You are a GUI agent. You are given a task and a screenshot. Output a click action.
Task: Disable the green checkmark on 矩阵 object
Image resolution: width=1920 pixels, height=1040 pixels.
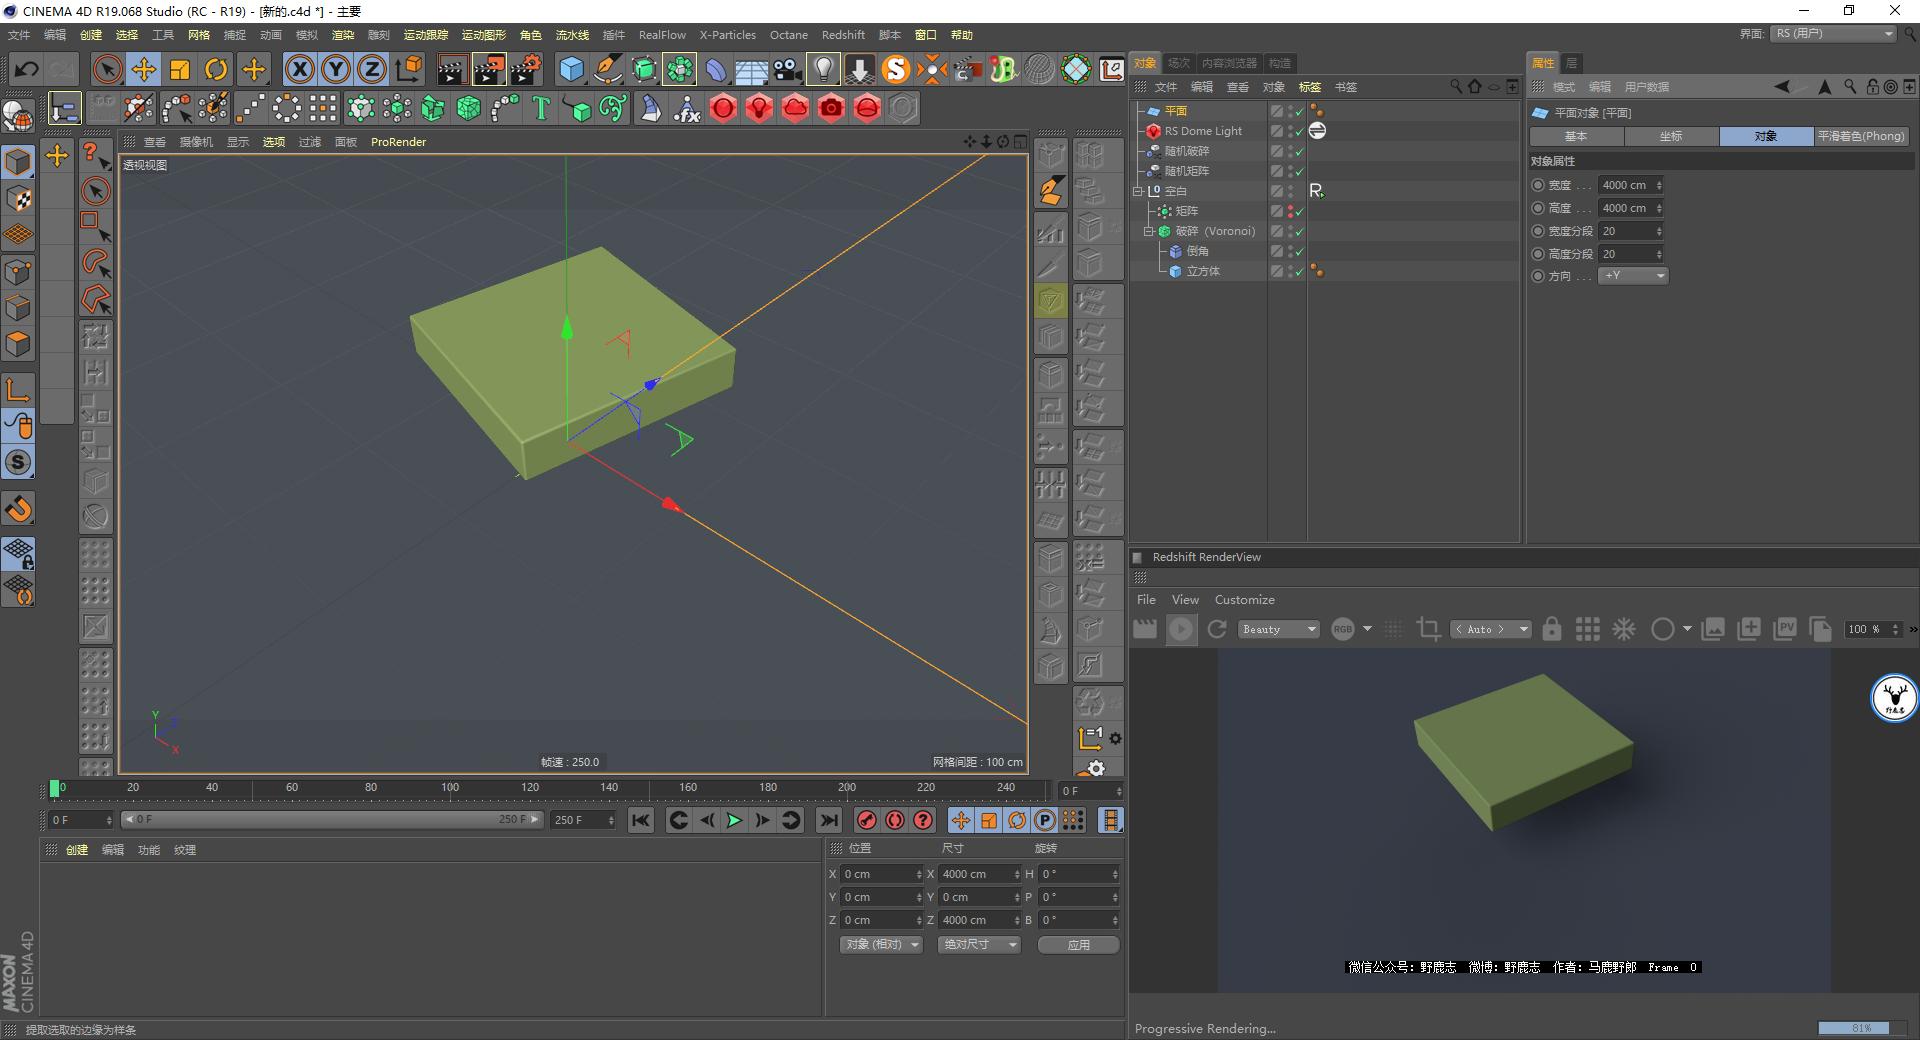(1300, 211)
